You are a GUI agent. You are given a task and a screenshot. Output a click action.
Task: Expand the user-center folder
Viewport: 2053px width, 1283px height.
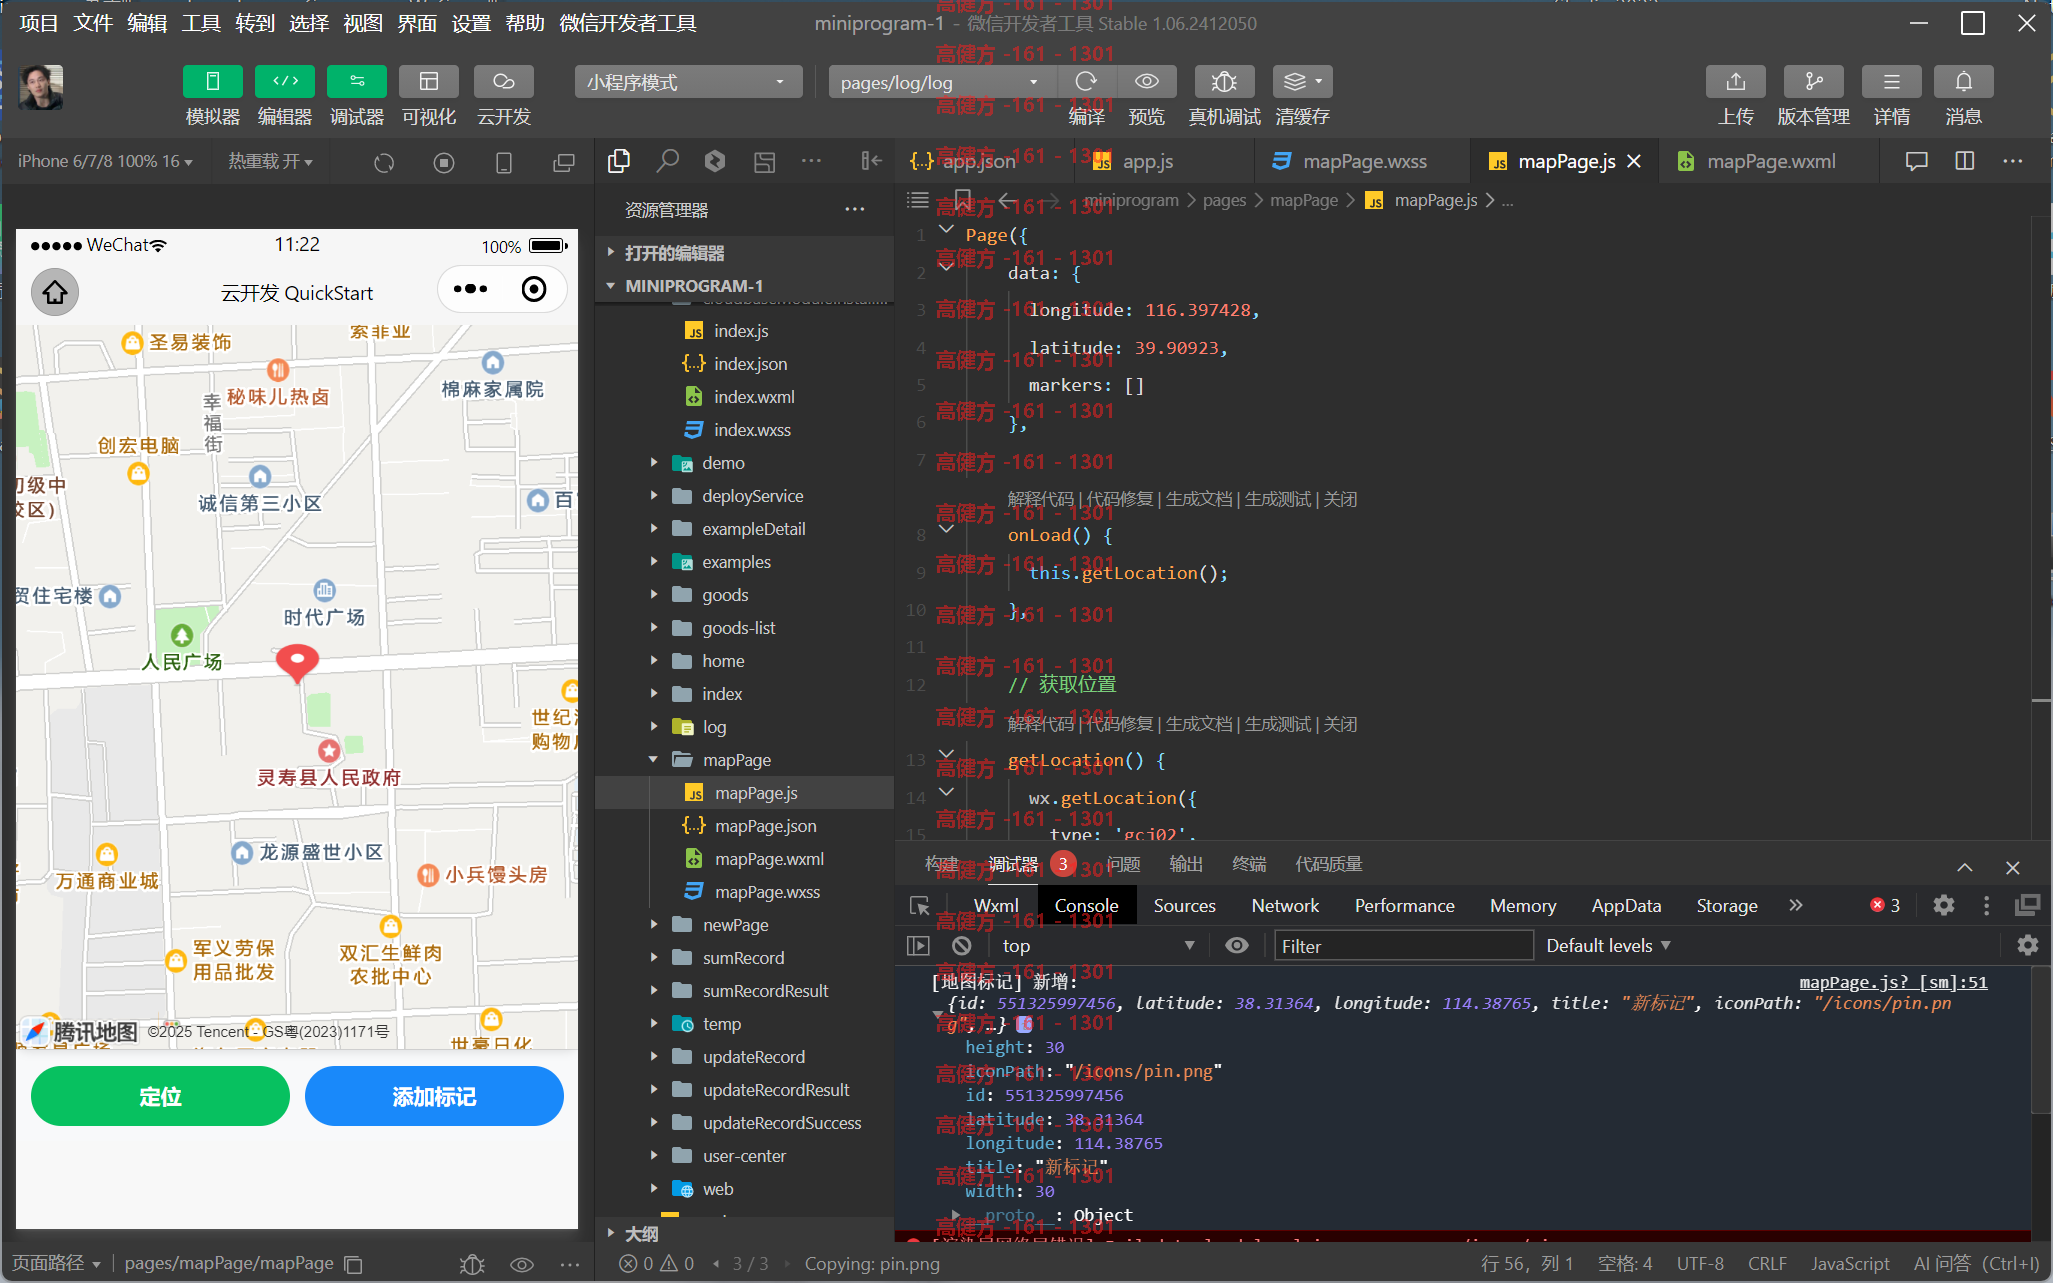click(744, 1156)
